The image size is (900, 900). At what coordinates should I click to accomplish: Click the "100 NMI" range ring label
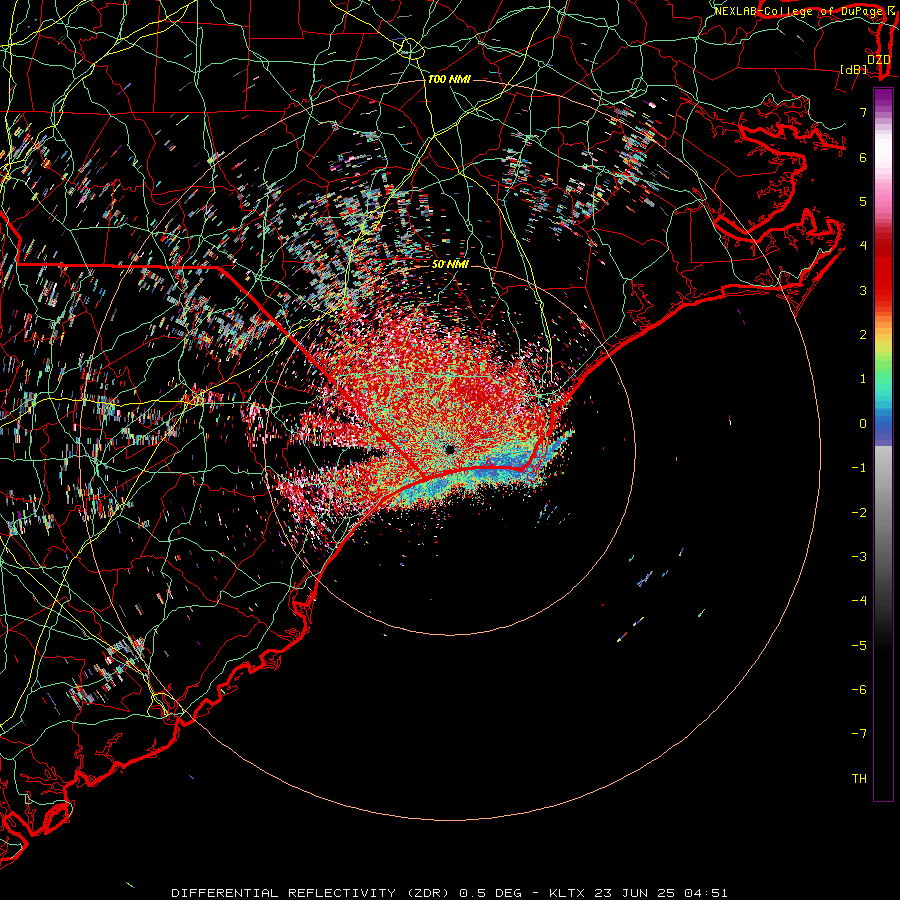point(449,79)
